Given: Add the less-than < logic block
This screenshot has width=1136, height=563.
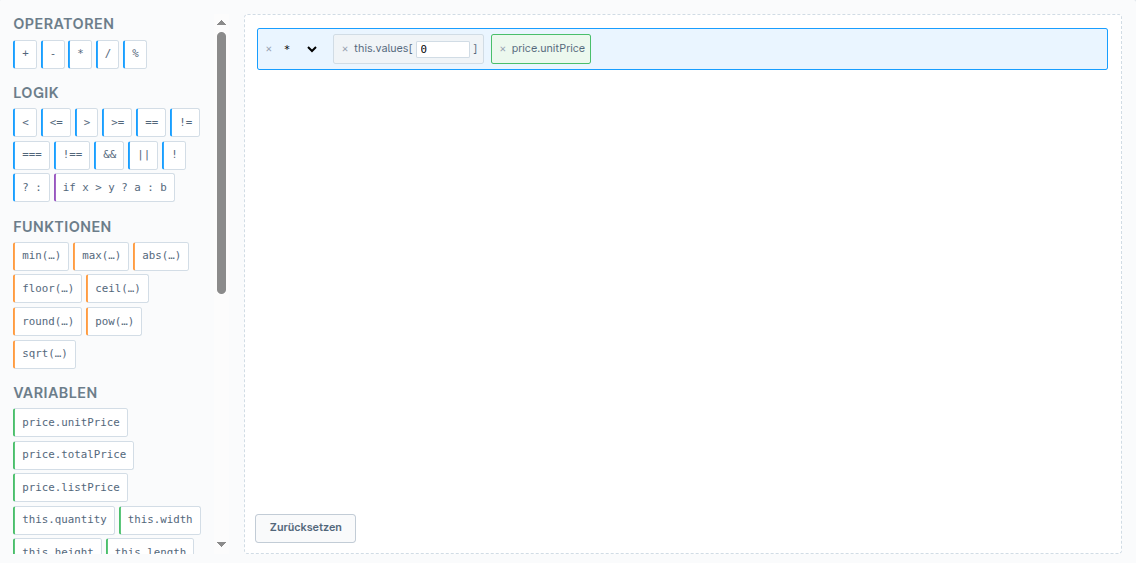Looking at the screenshot, I should pyautogui.click(x=25, y=122).
